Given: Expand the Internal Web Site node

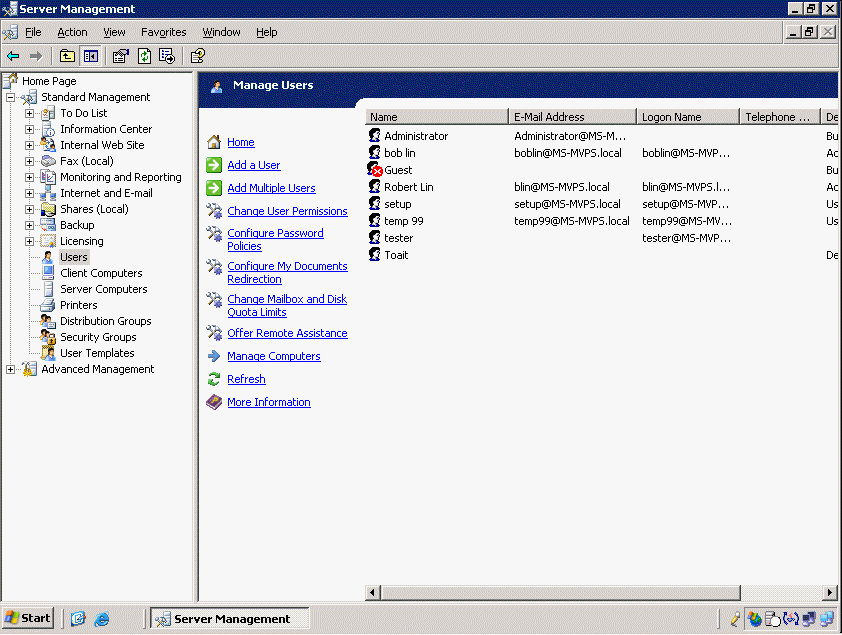Looking at the screenshot, I should click(x=30, y=145).
